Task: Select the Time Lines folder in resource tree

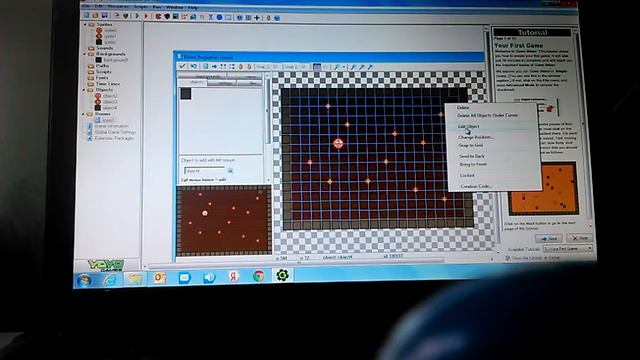Action: pos(108,84)
